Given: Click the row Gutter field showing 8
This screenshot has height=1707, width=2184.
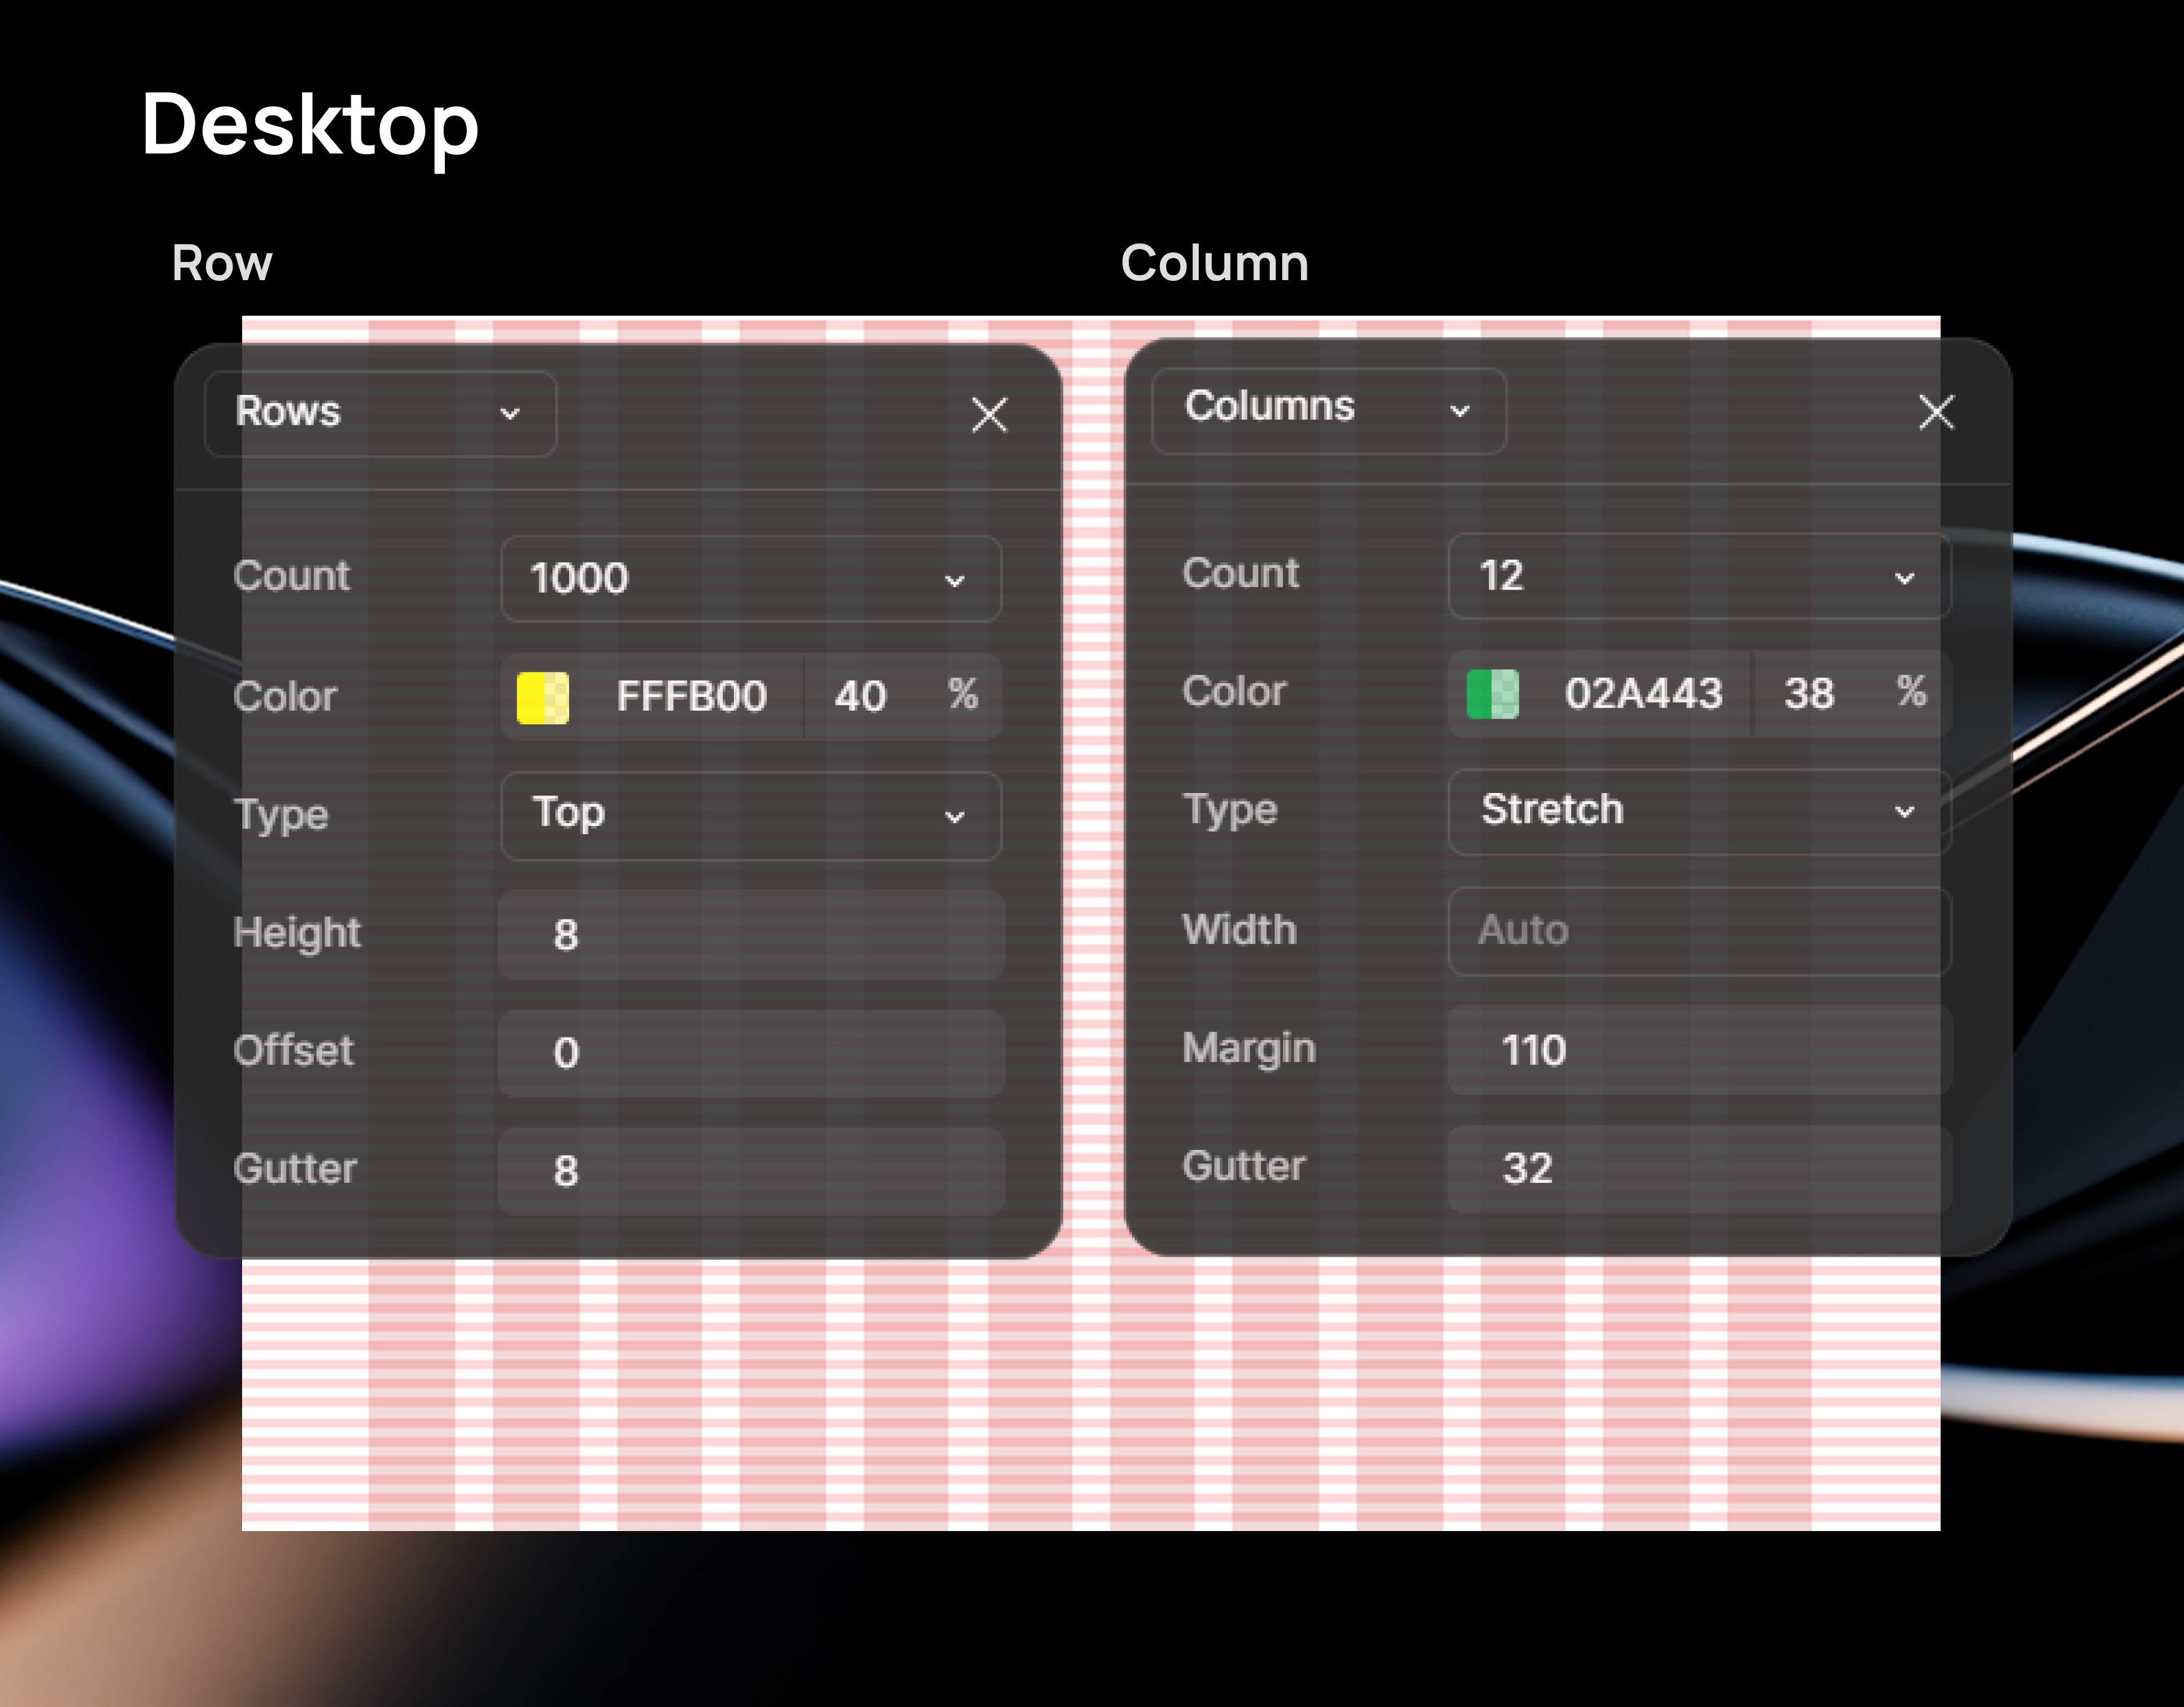Looking at the screenshot, I should click(x=750, y=1171).
